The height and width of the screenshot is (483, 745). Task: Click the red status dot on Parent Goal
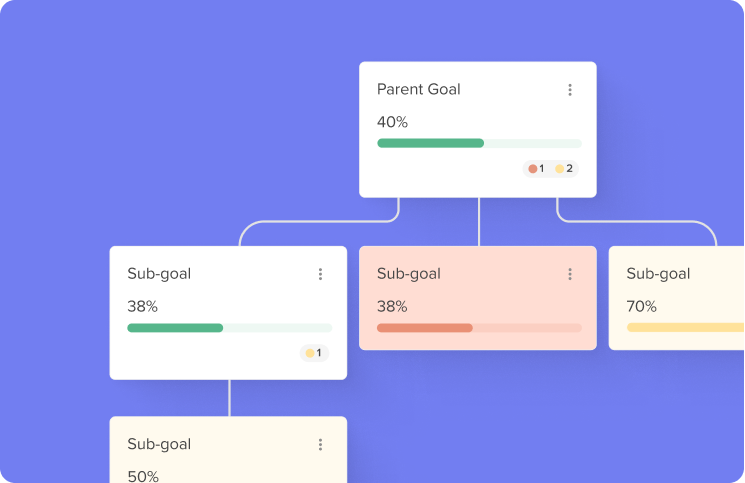(533, 169)
